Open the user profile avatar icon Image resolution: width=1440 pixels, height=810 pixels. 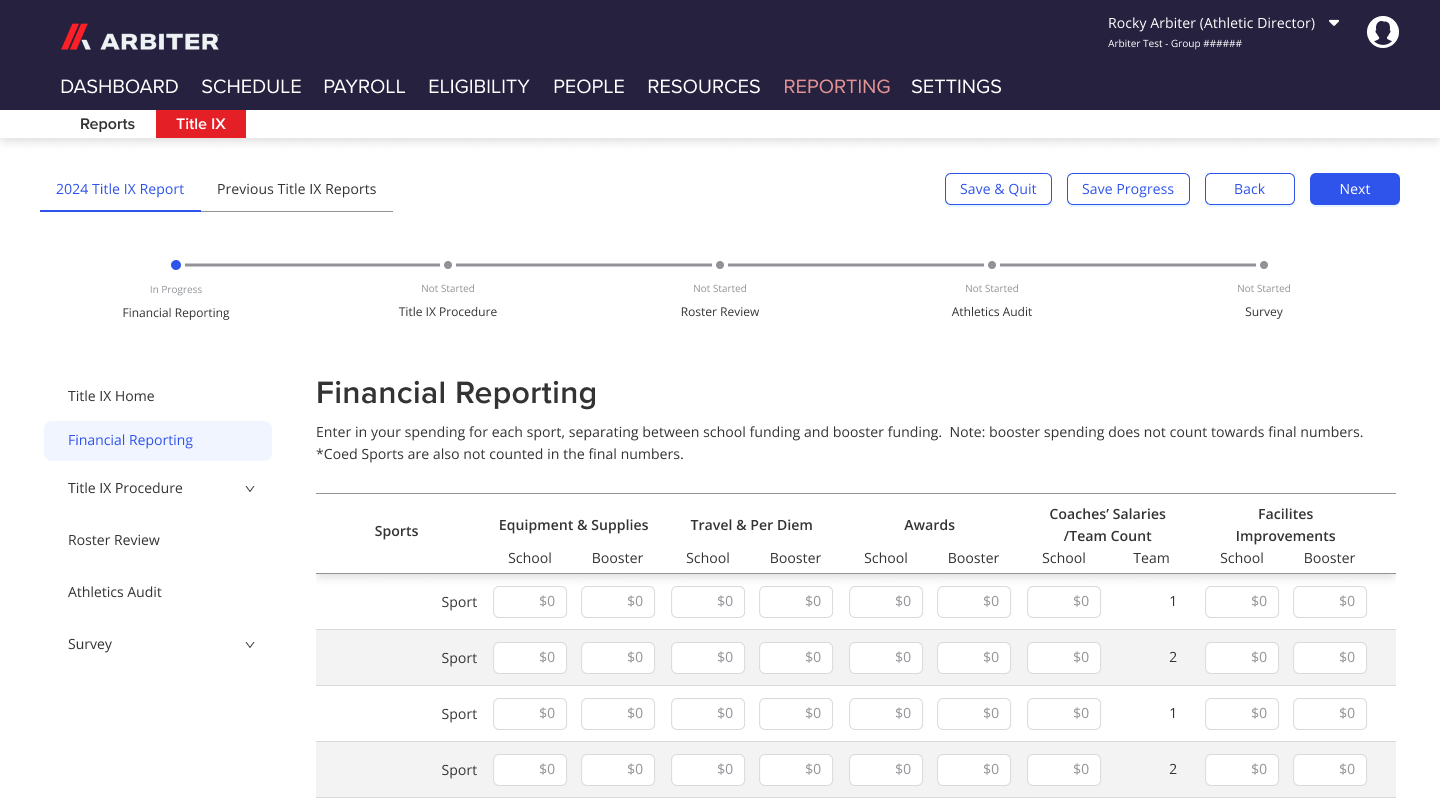pos(1383,31)
